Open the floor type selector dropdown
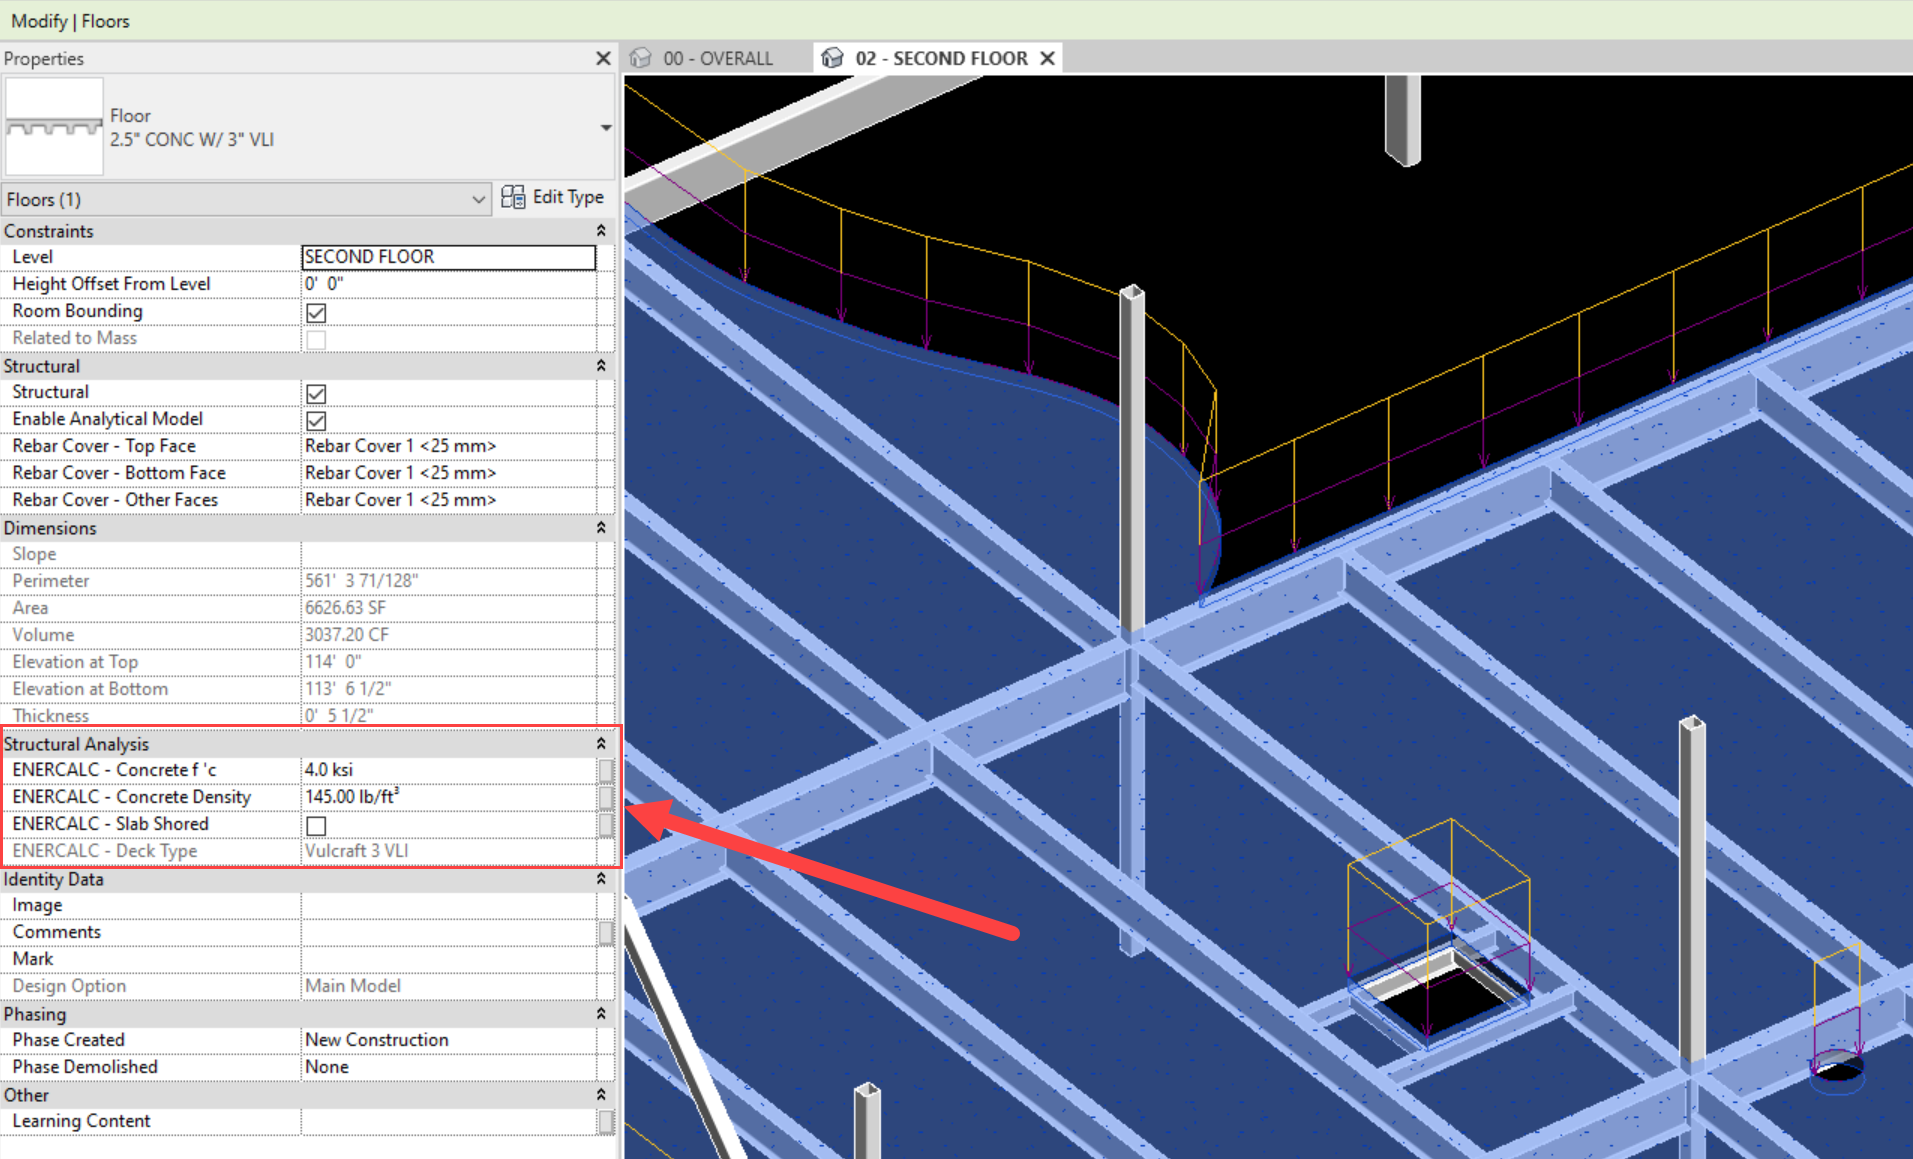This screenshot has width=1913, height=1159. 605,128
